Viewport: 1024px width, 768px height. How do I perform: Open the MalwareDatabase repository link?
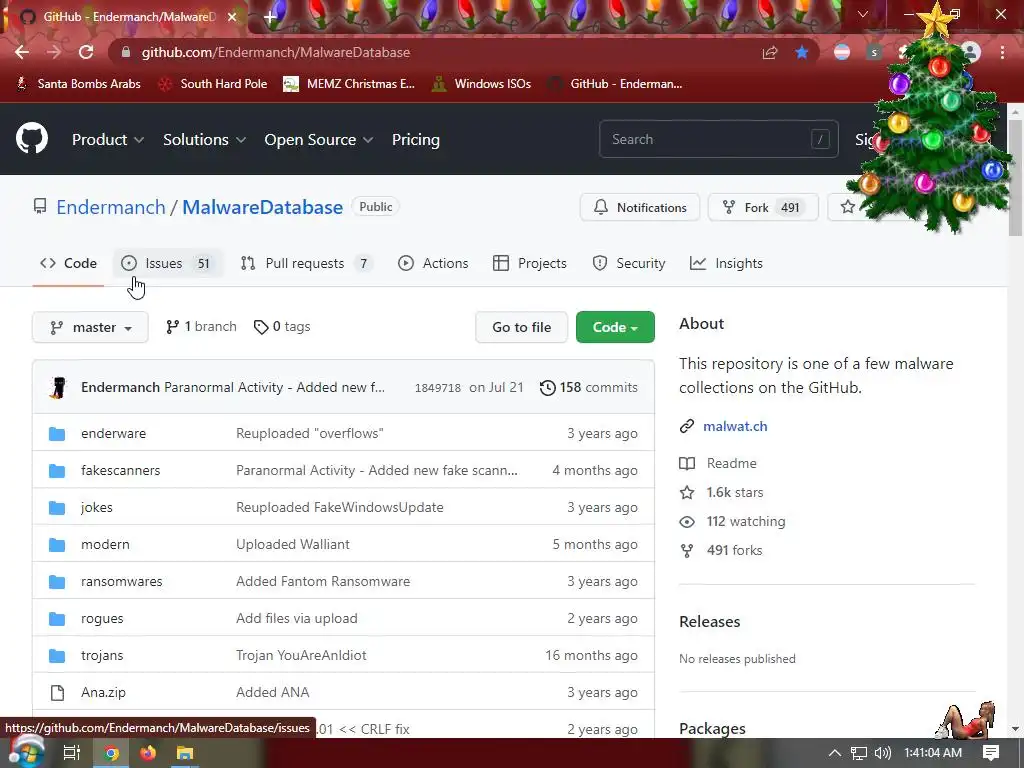coord(263,207)
